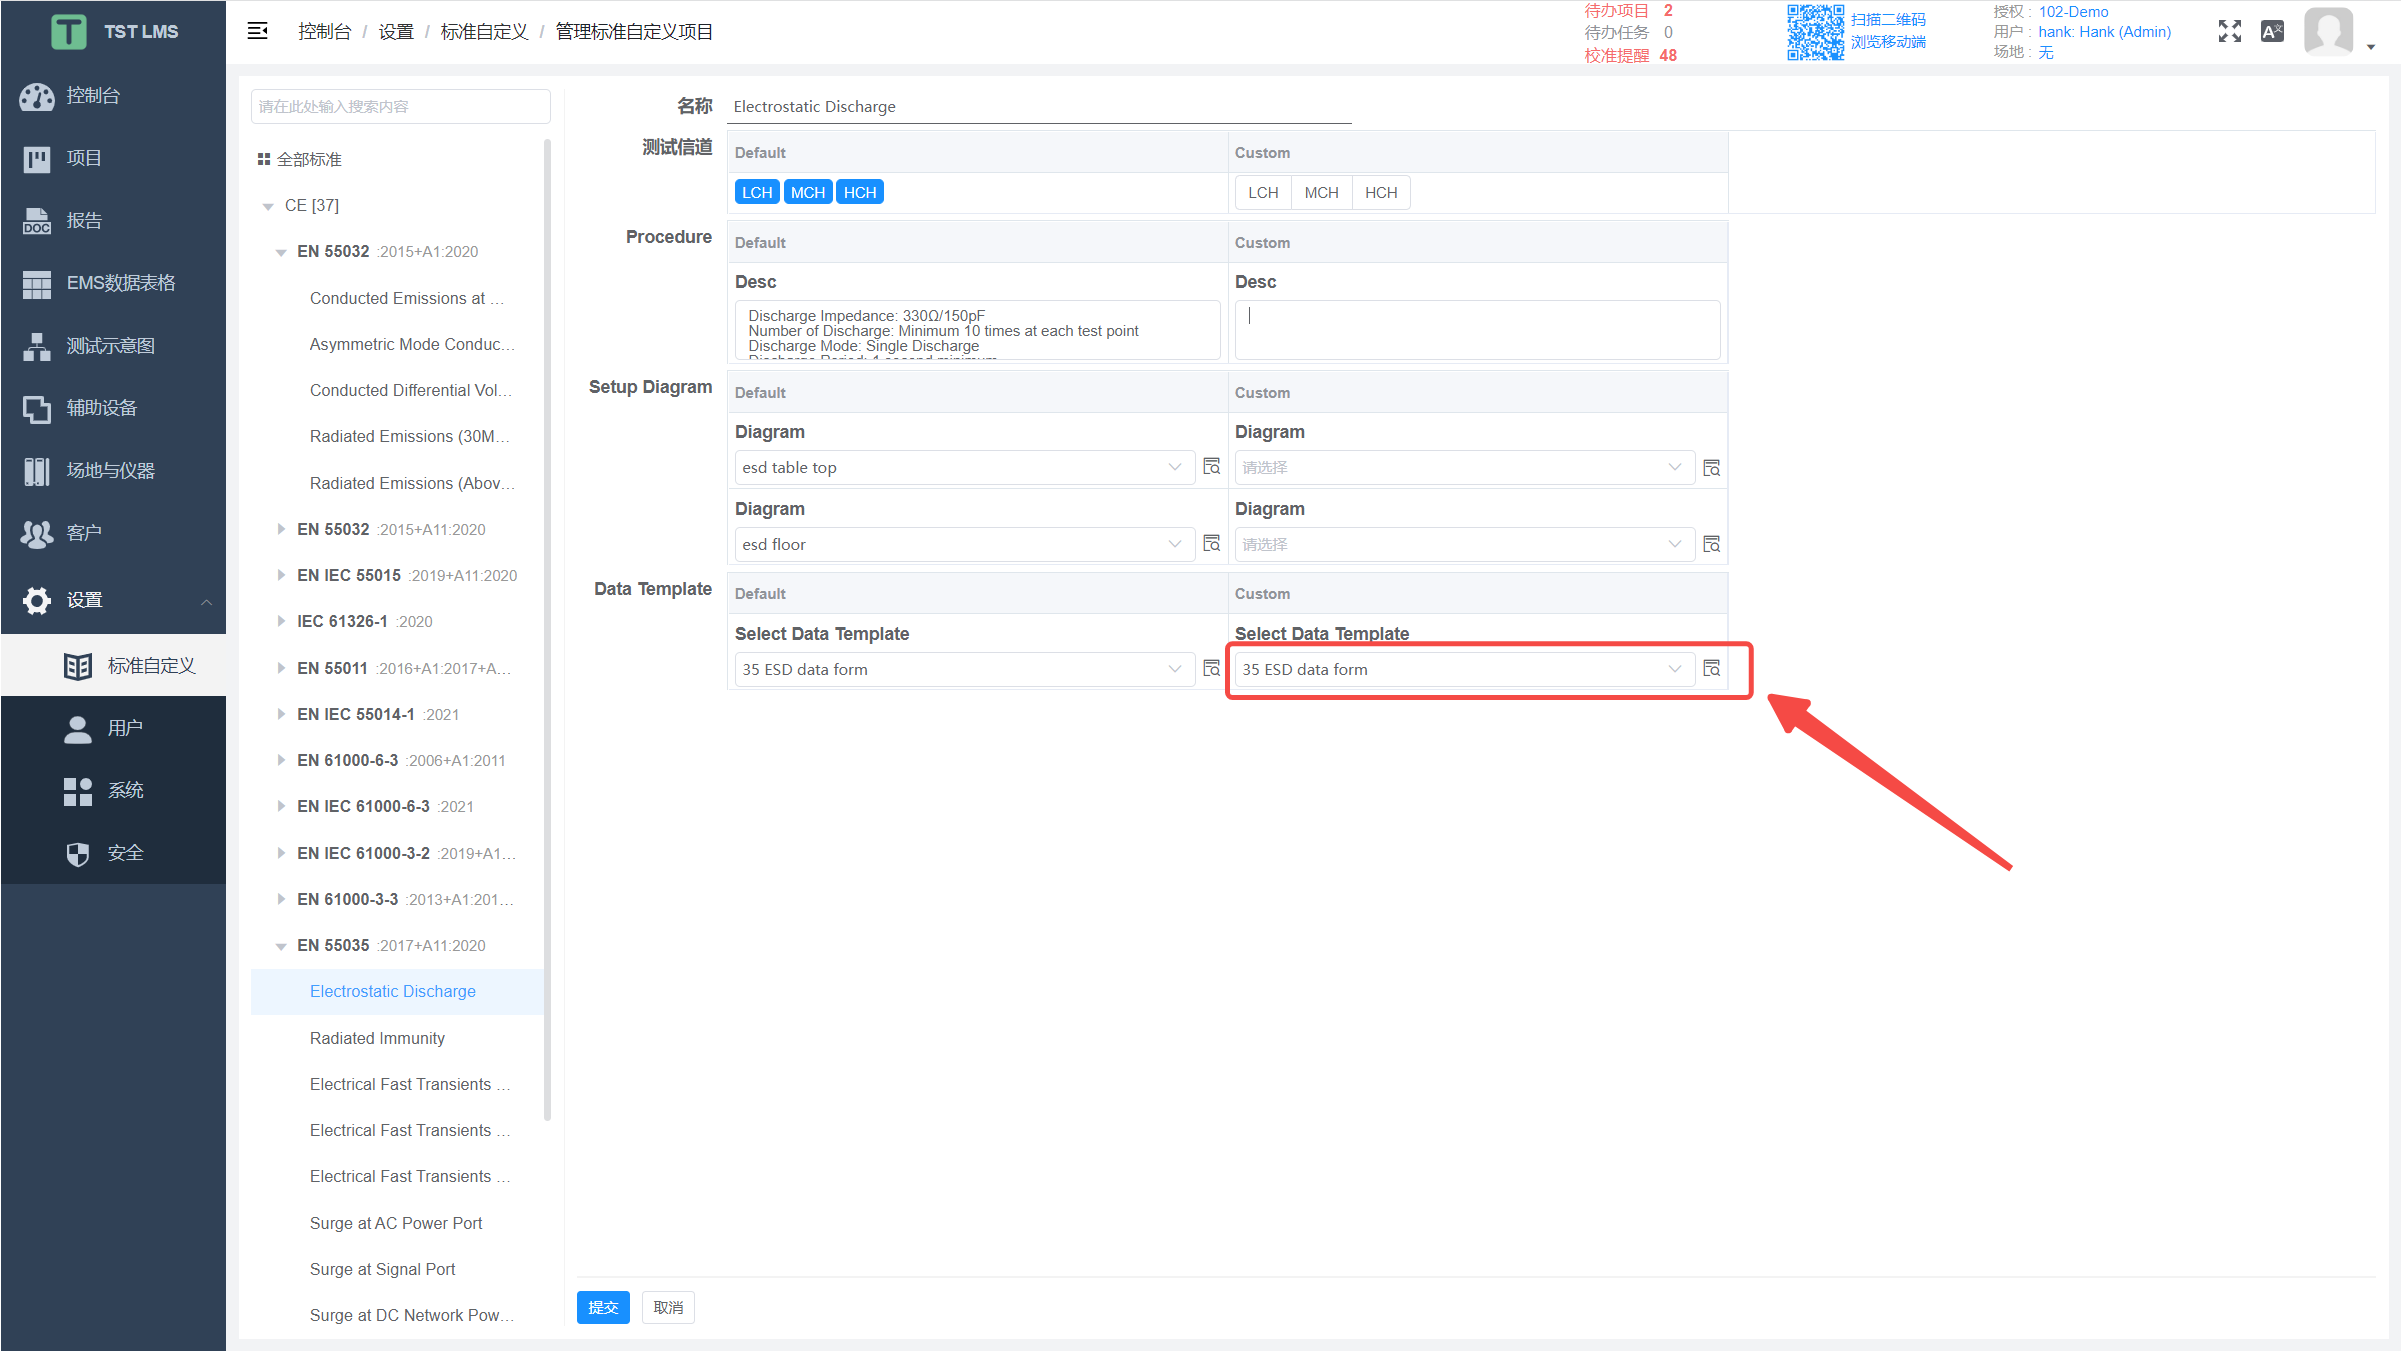Toggle default LCH channel tag
The image size is (2401, 1351).
757,192
